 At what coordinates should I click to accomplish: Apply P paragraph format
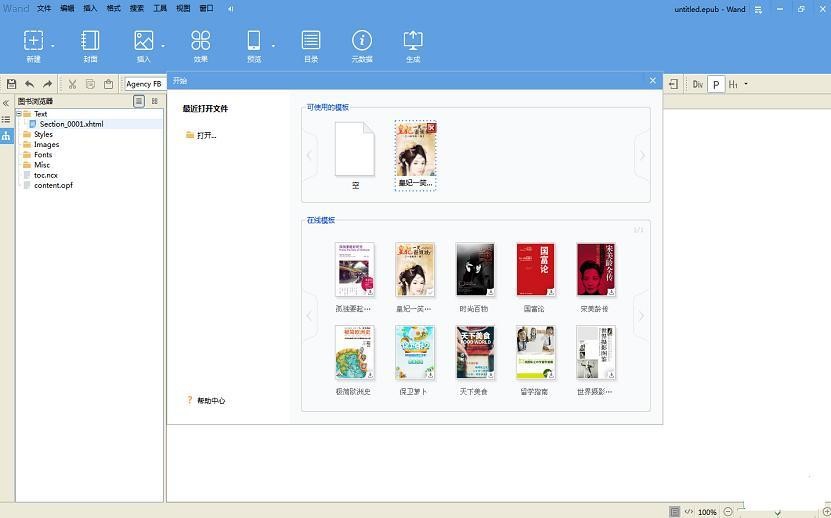point(716,85)
